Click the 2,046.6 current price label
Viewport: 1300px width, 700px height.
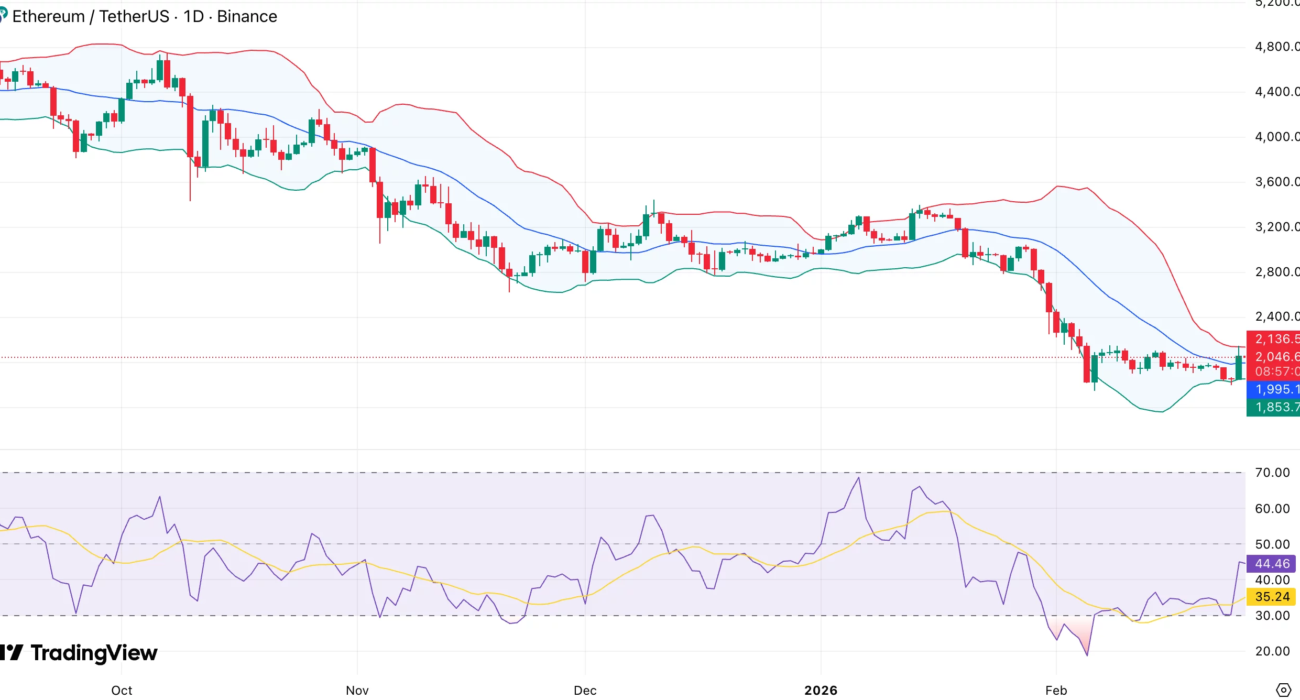[x=1272, y=356]
